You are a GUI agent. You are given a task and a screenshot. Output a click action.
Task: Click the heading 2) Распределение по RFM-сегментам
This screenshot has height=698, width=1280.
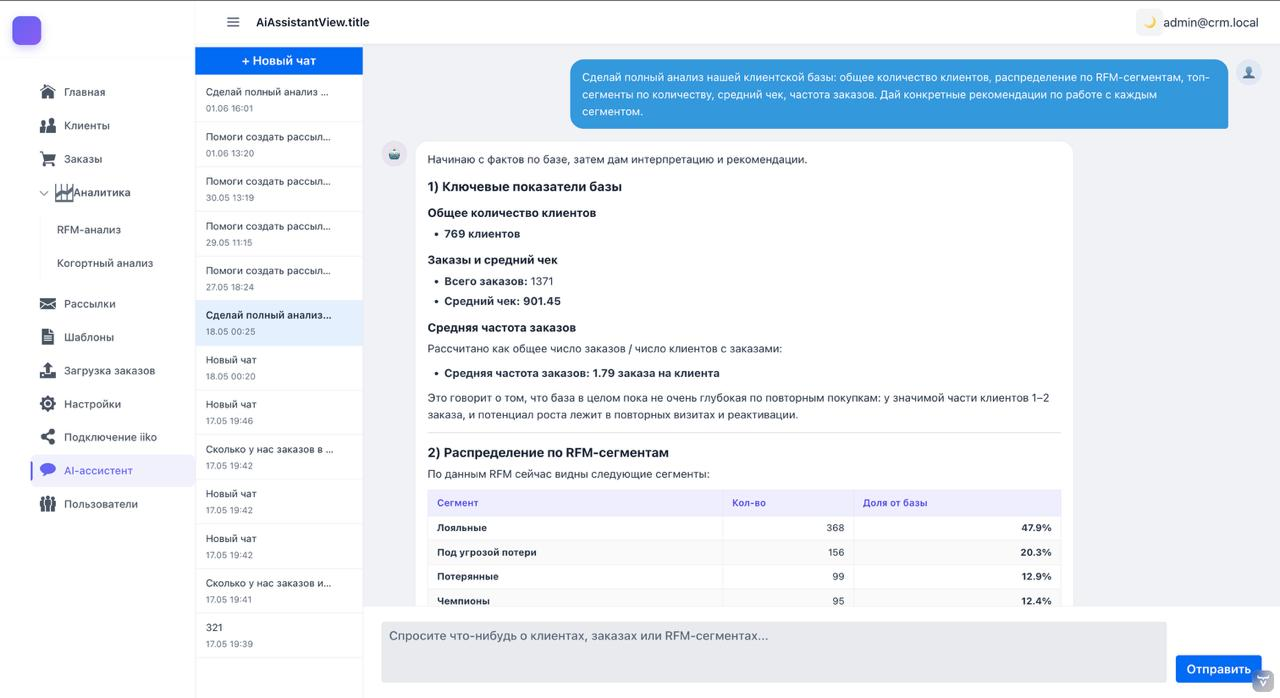click(548, 452)
